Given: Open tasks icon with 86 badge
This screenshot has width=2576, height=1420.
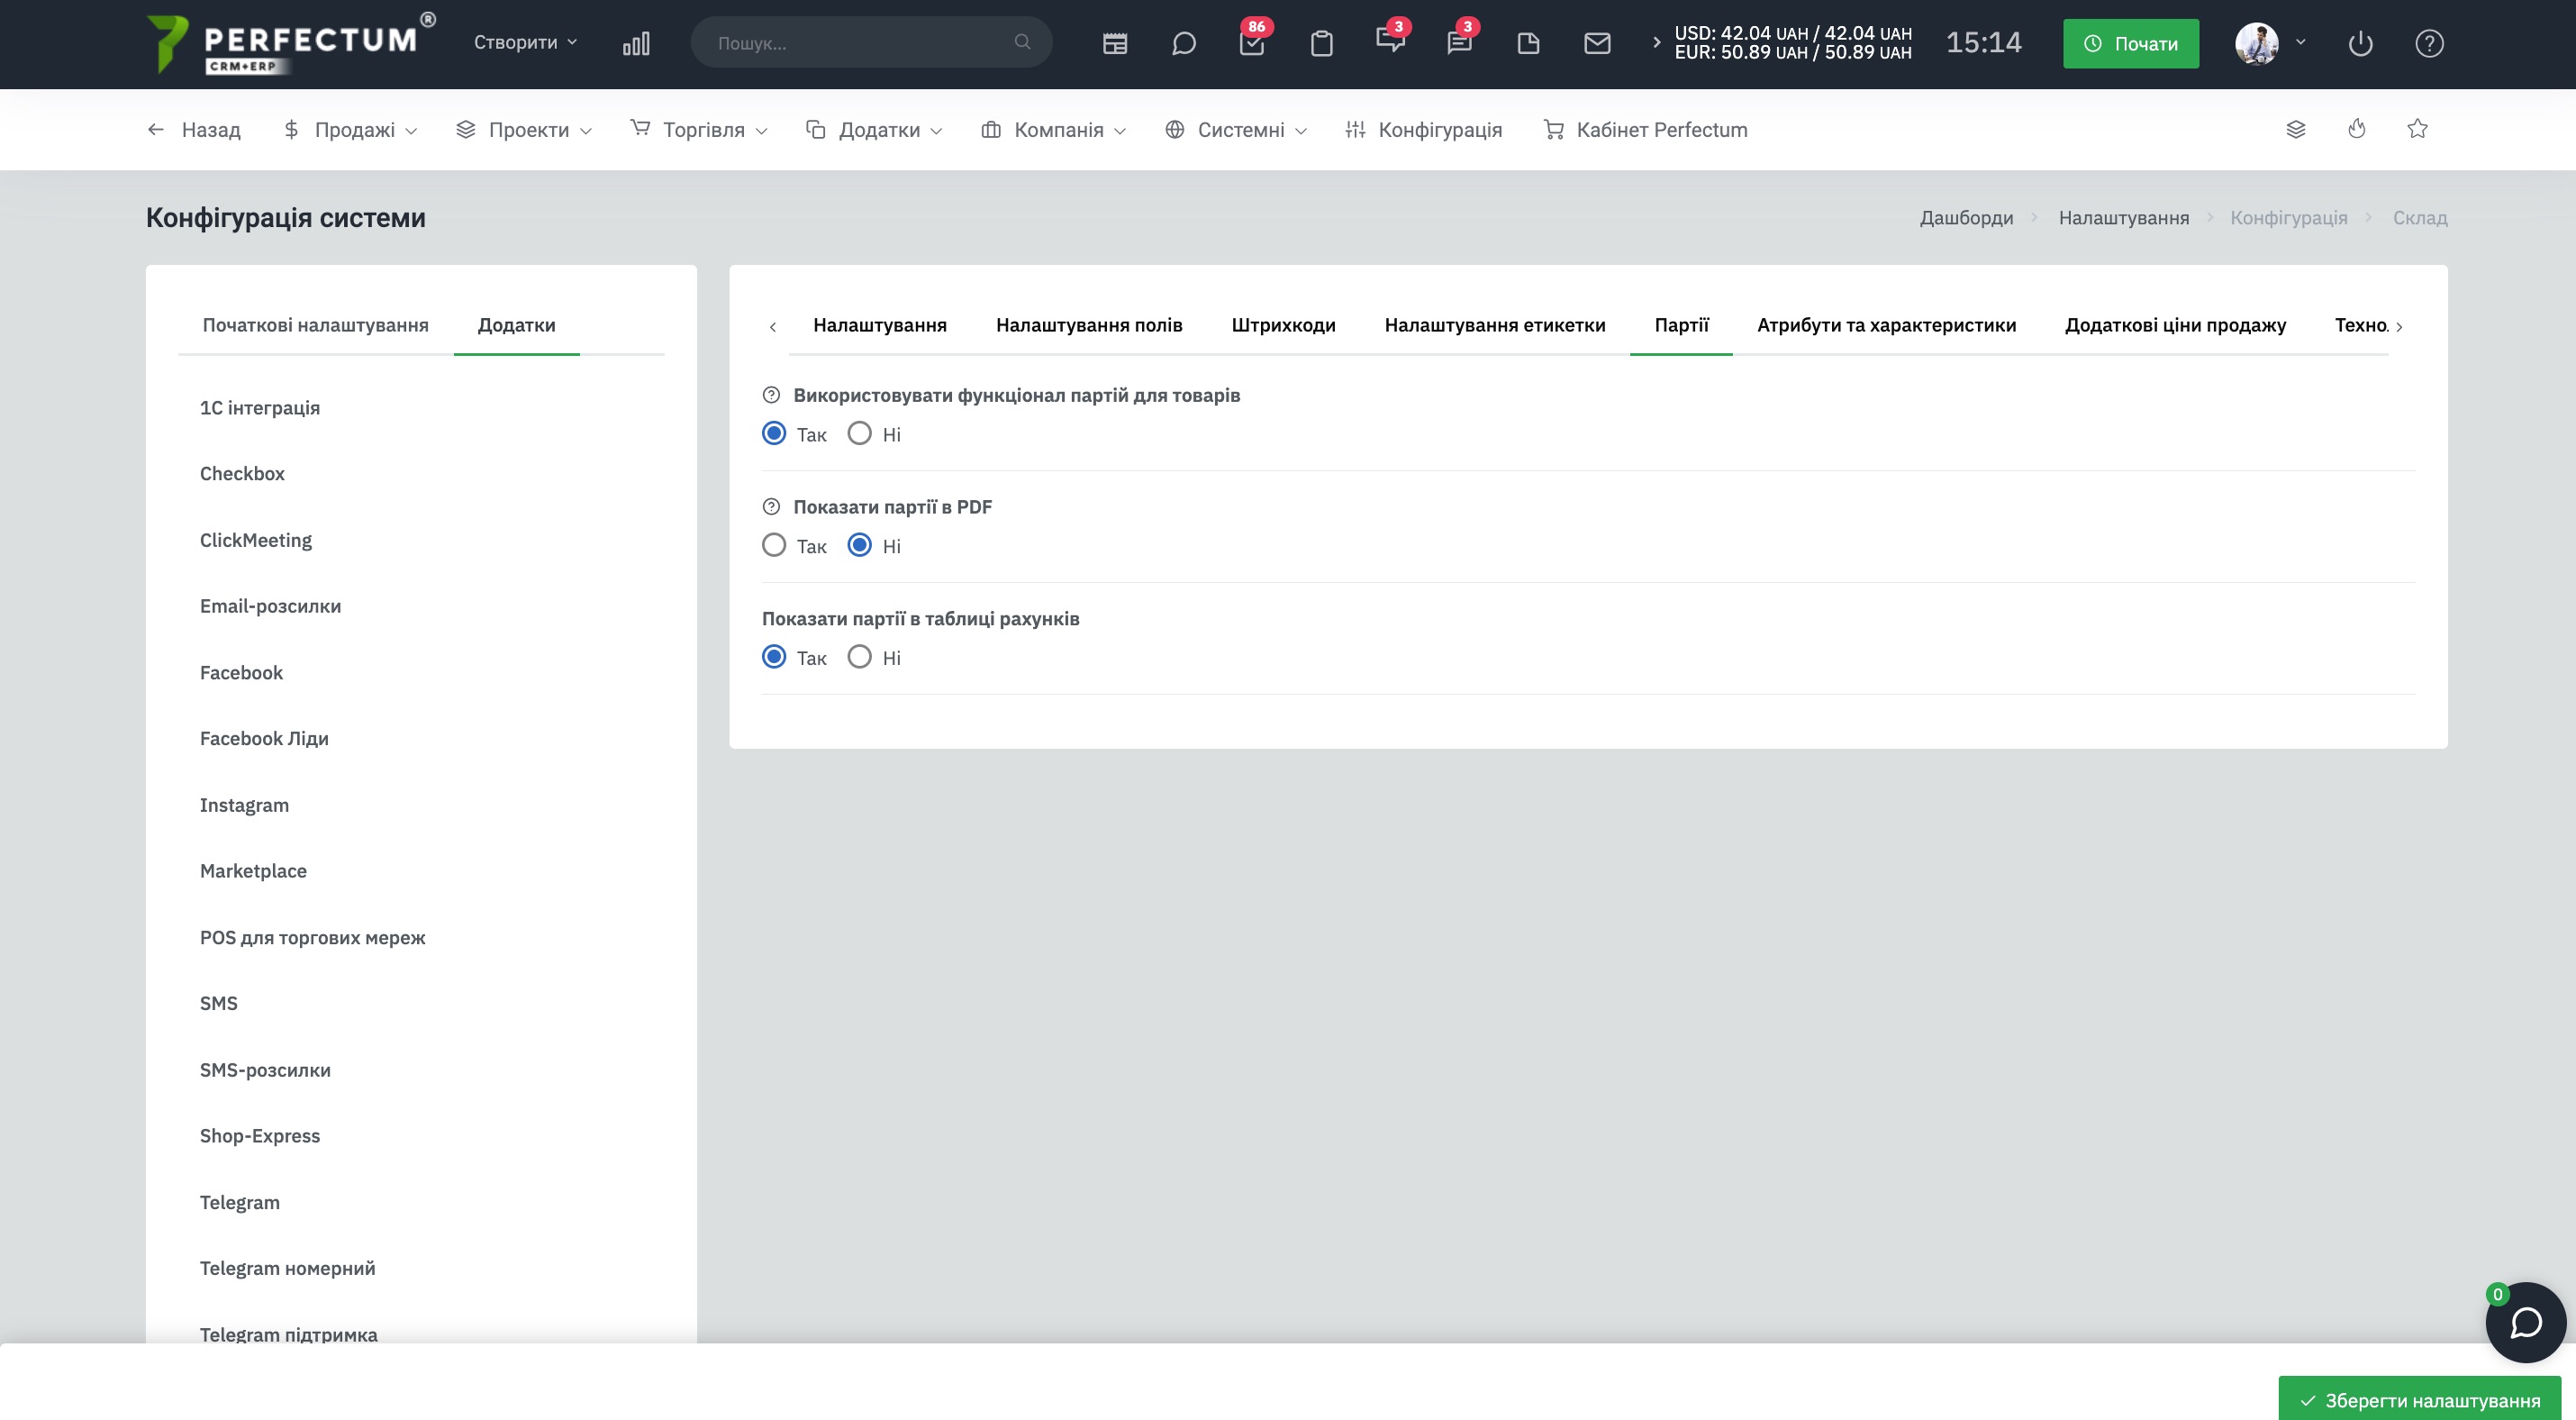Looking at the screenshot, I should pos(1252,43).
